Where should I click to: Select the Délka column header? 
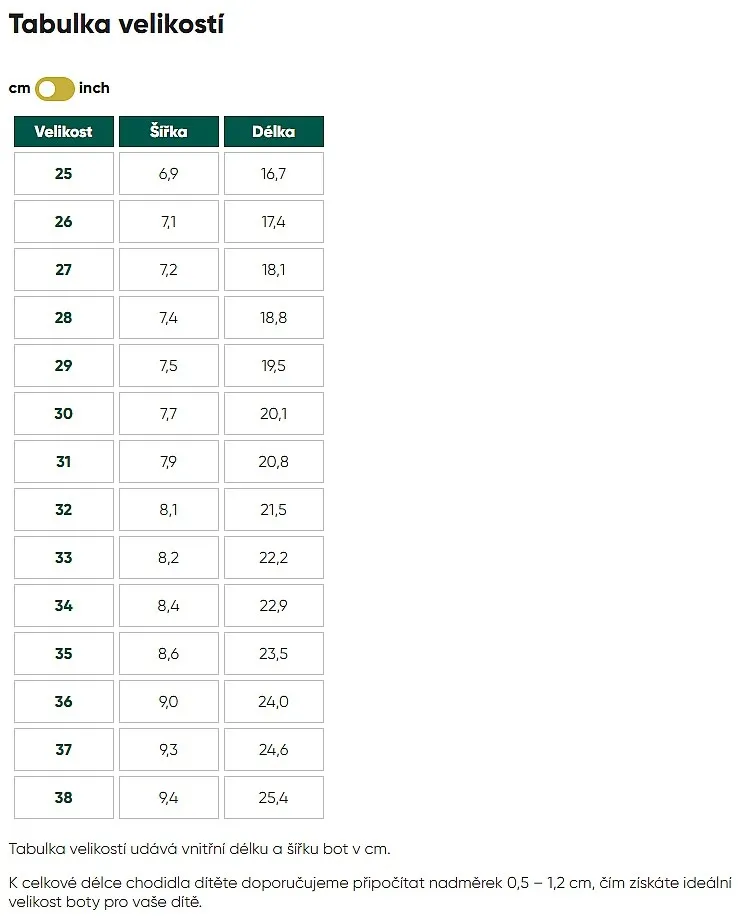[x=273, y=131]
